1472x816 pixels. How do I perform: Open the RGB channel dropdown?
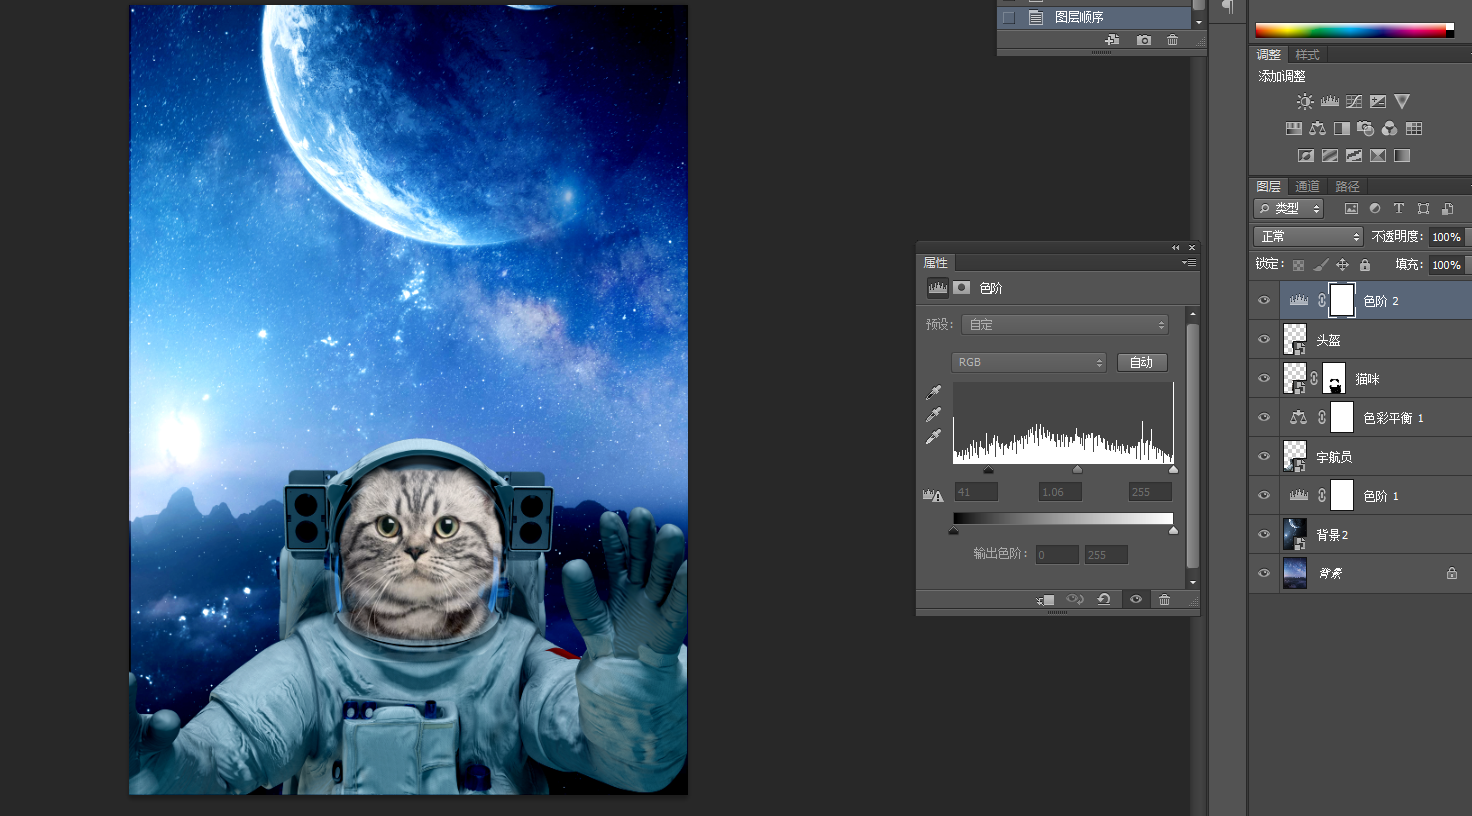[x=1028, y=362]
